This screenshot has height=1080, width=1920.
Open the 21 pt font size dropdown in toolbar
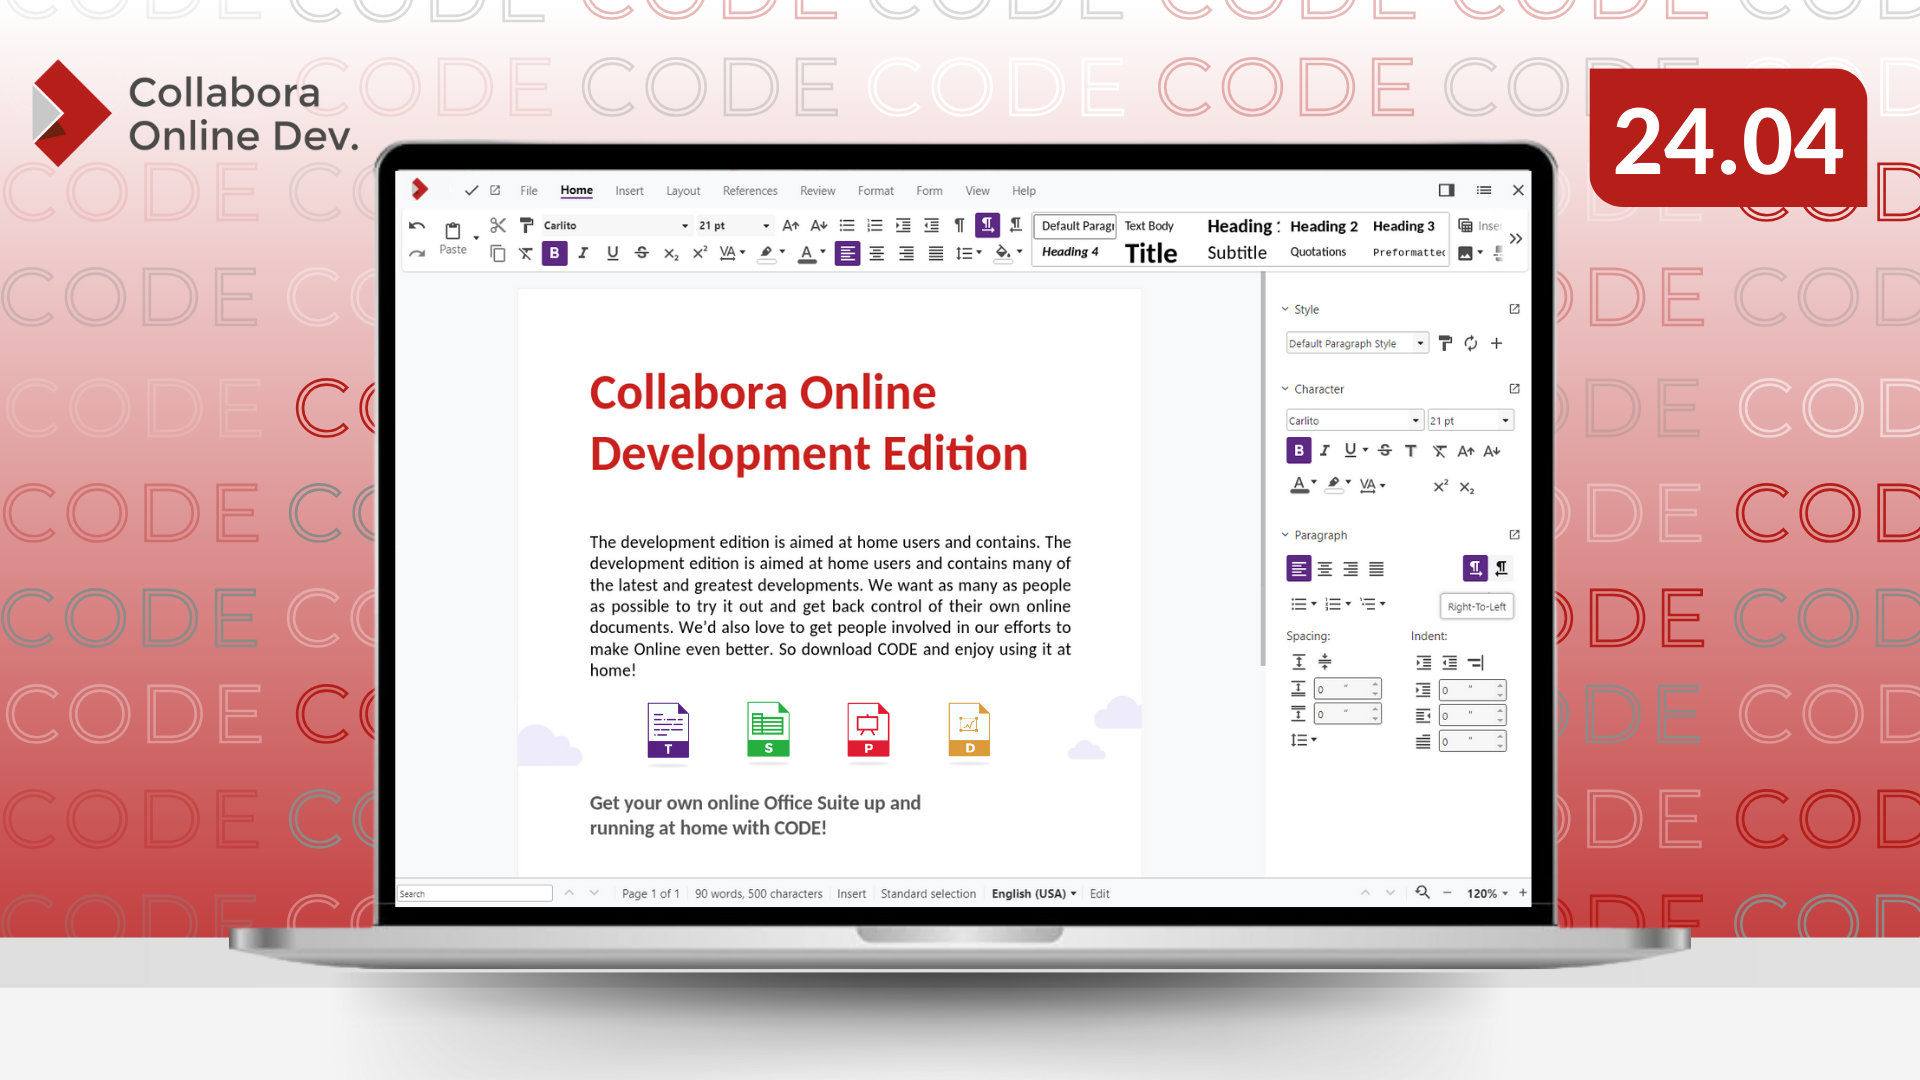(766, 226)
